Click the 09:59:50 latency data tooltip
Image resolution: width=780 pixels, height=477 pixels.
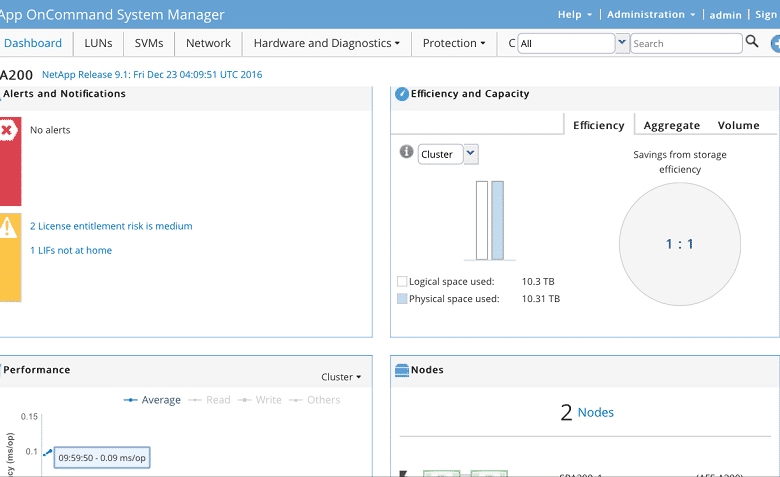coord(102,458)
